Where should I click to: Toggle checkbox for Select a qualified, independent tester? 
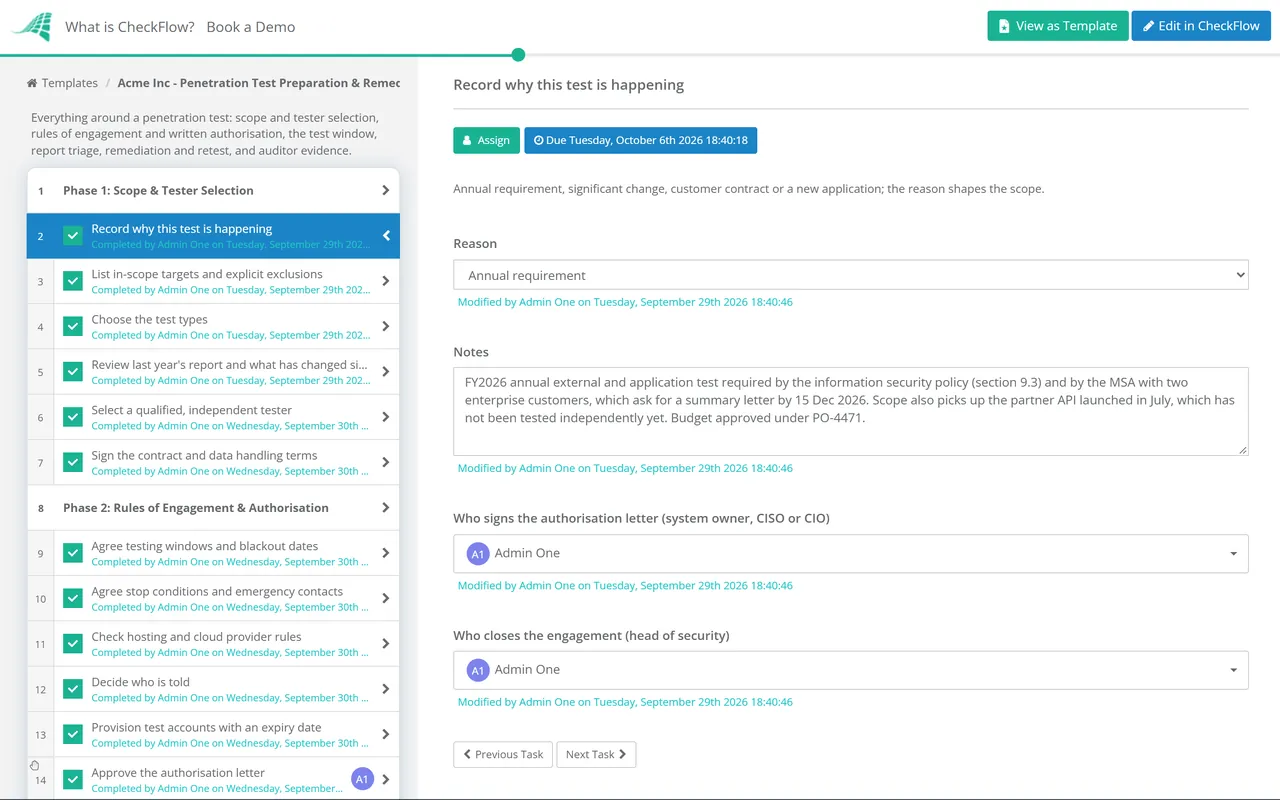(x=73, y=417)
